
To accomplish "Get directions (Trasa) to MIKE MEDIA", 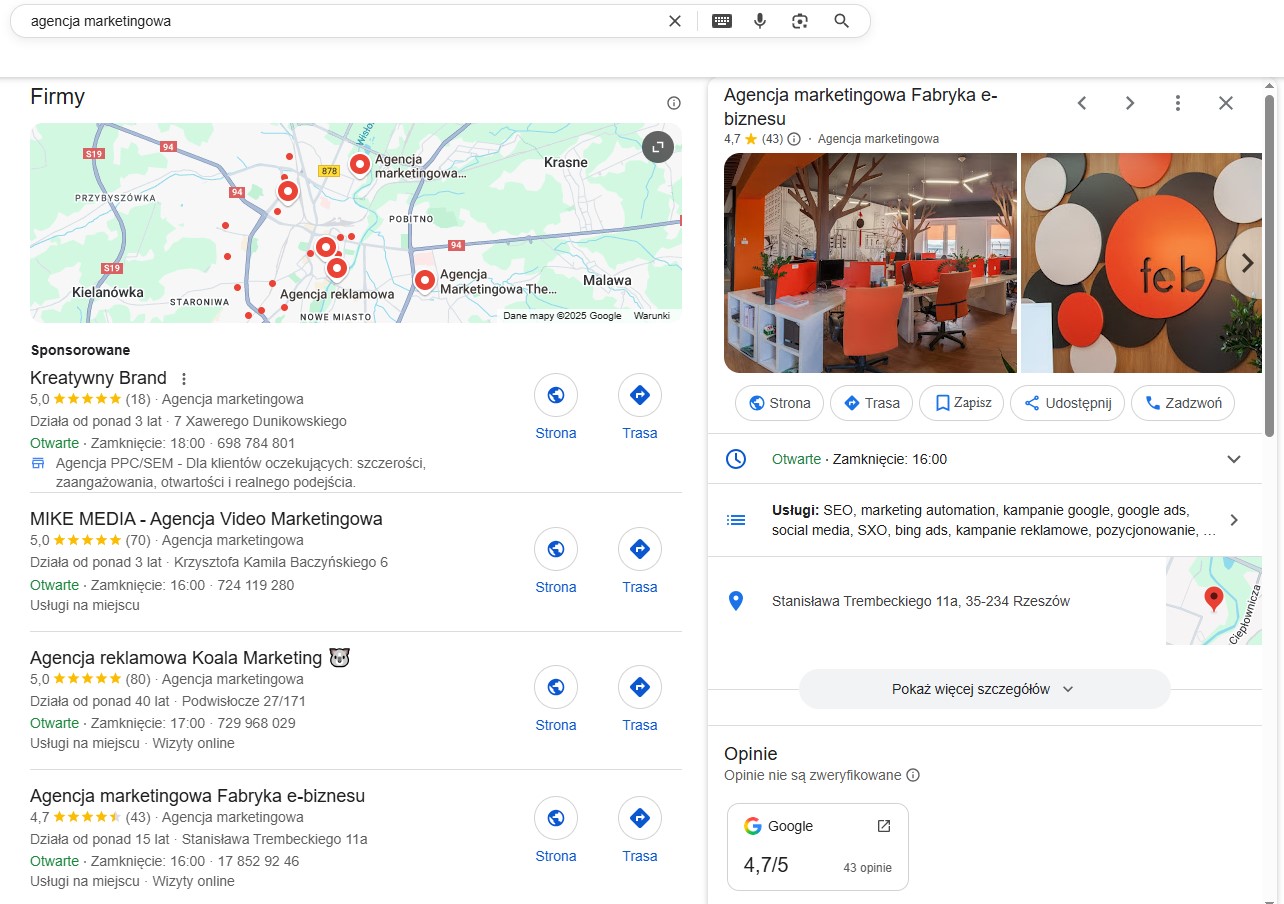I will (x=640, y=561).
